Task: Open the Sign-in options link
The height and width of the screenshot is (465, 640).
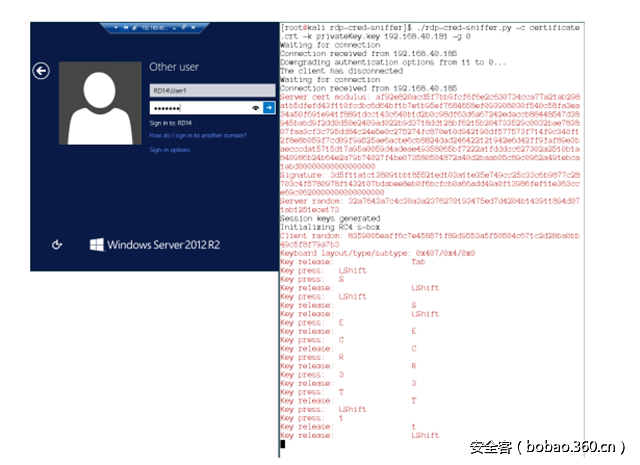Action: point(170,150)
